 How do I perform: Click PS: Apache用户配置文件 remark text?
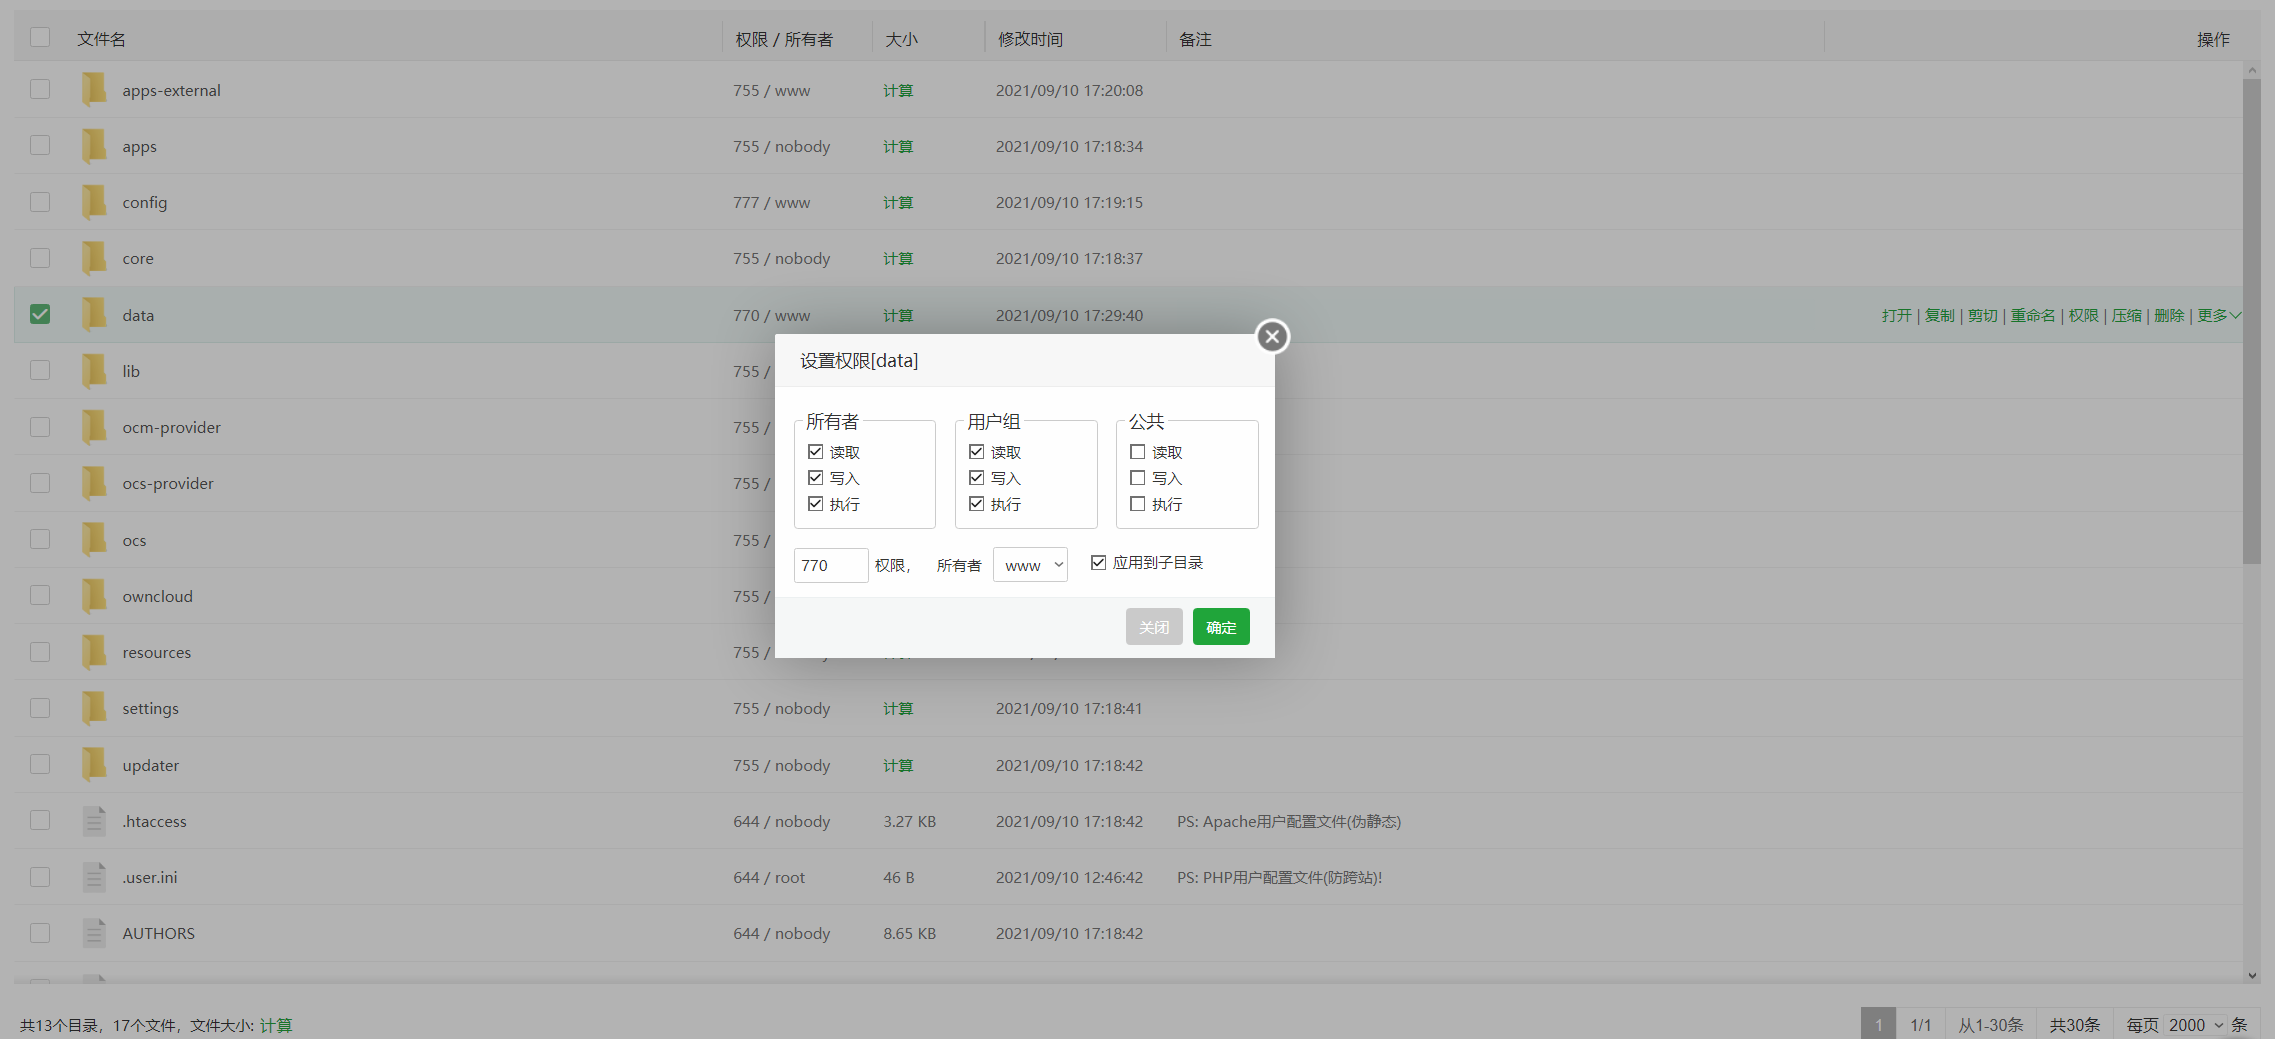[1289, 821]
